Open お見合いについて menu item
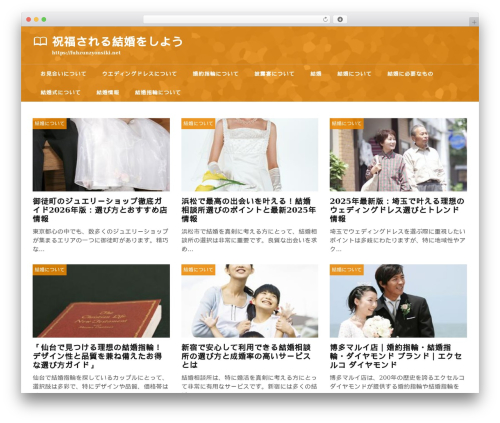The width and height of the screenshot is (500, 423). click(63, 74)
